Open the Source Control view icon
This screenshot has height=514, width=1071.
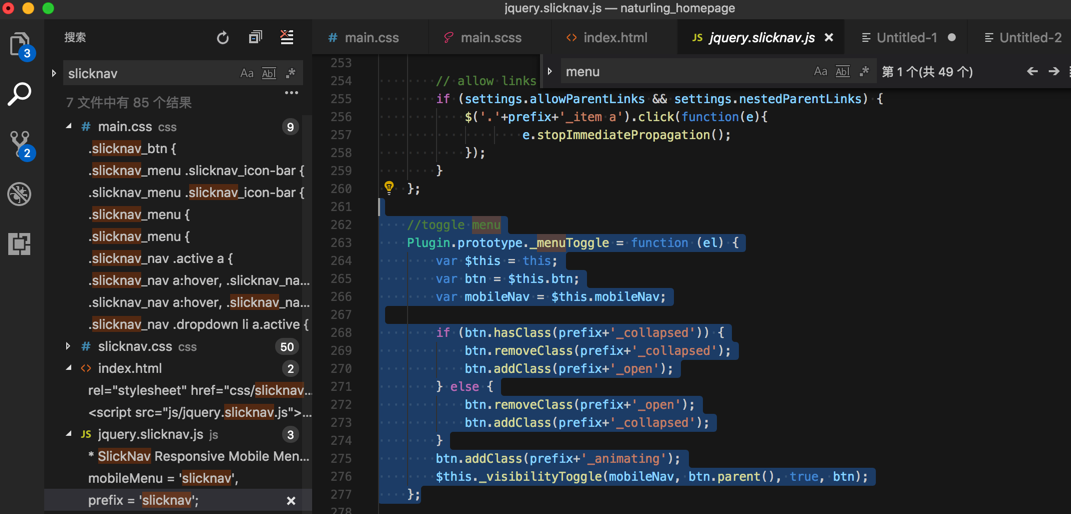[x=20, y=144]
